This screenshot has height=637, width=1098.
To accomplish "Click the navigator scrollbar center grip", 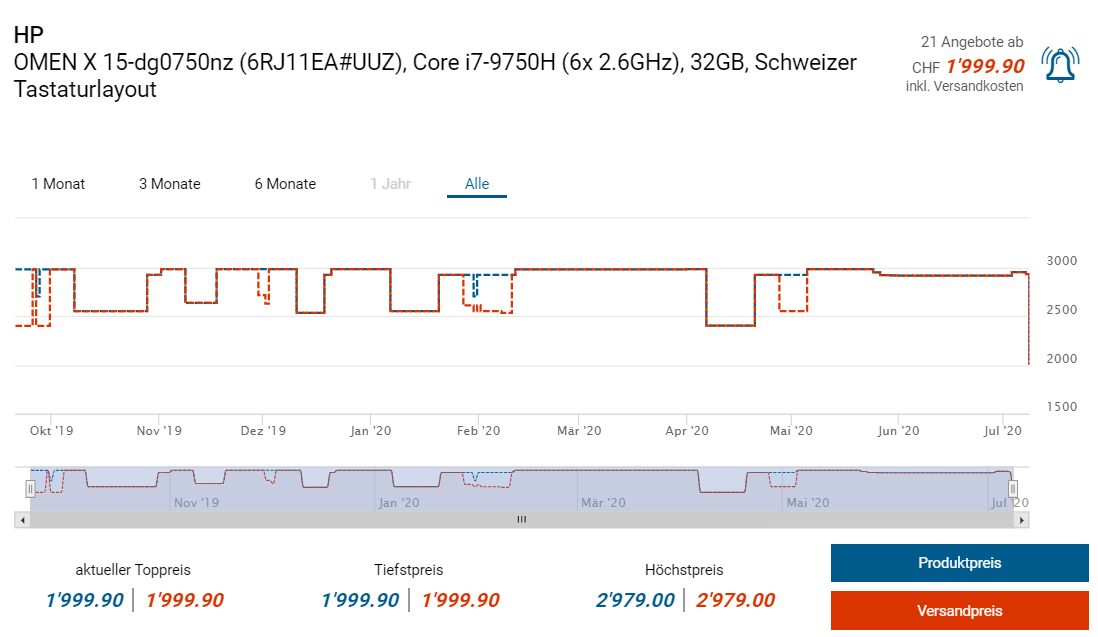I will [522, 519].
